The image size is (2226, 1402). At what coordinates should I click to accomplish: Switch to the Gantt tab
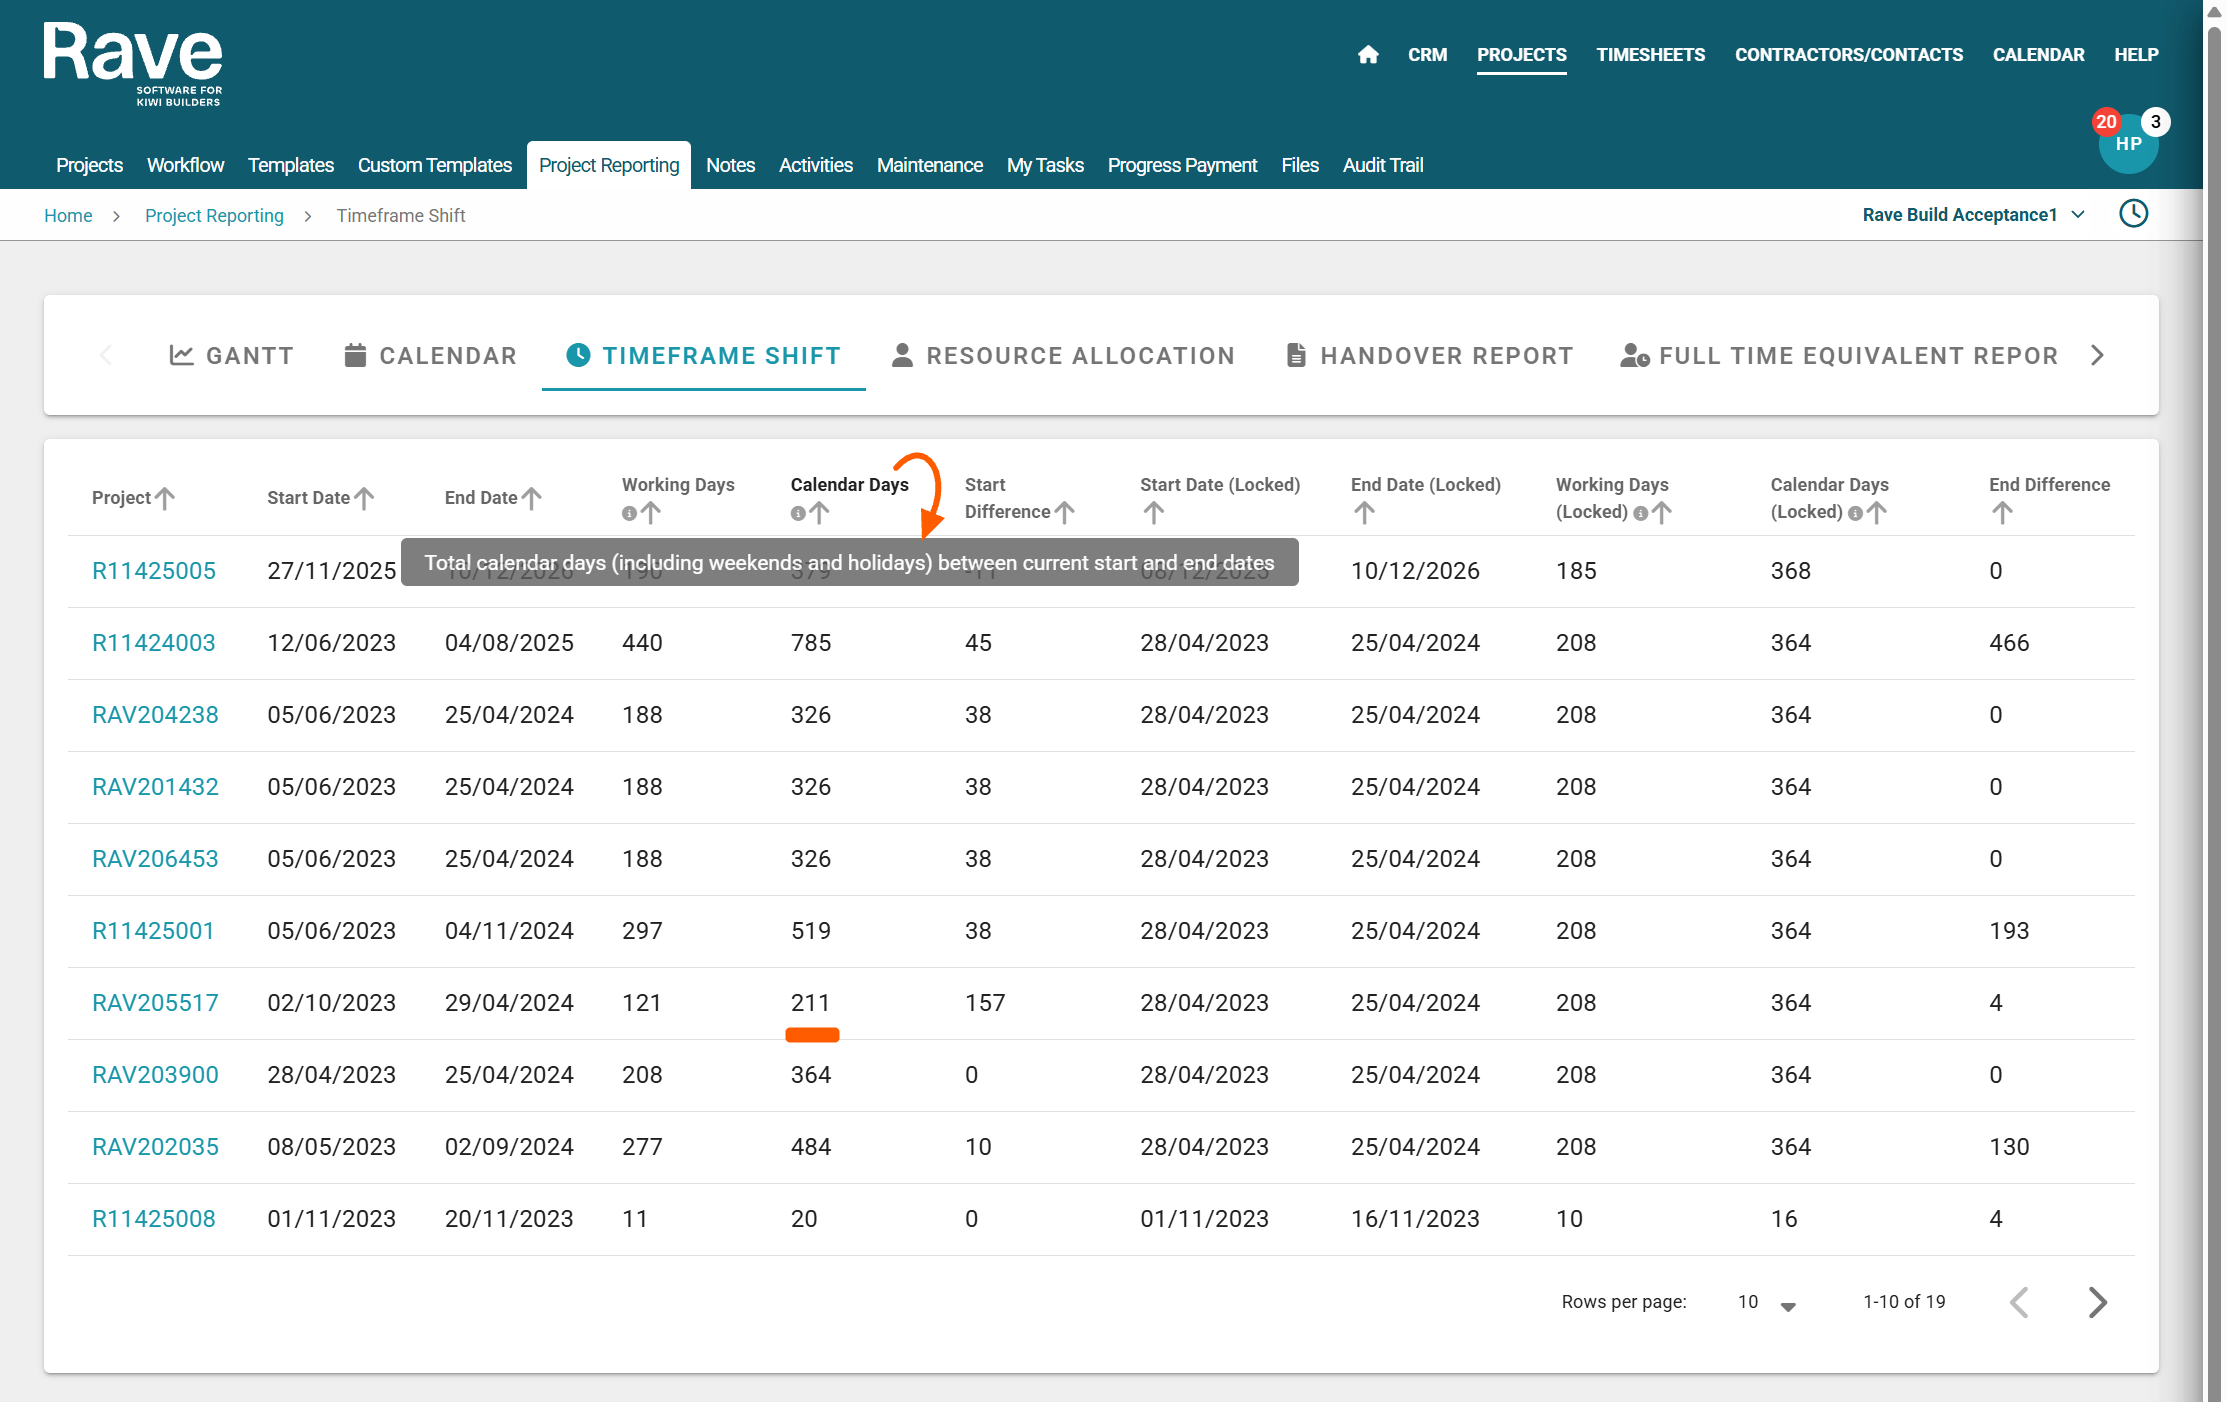click(231, 356)
